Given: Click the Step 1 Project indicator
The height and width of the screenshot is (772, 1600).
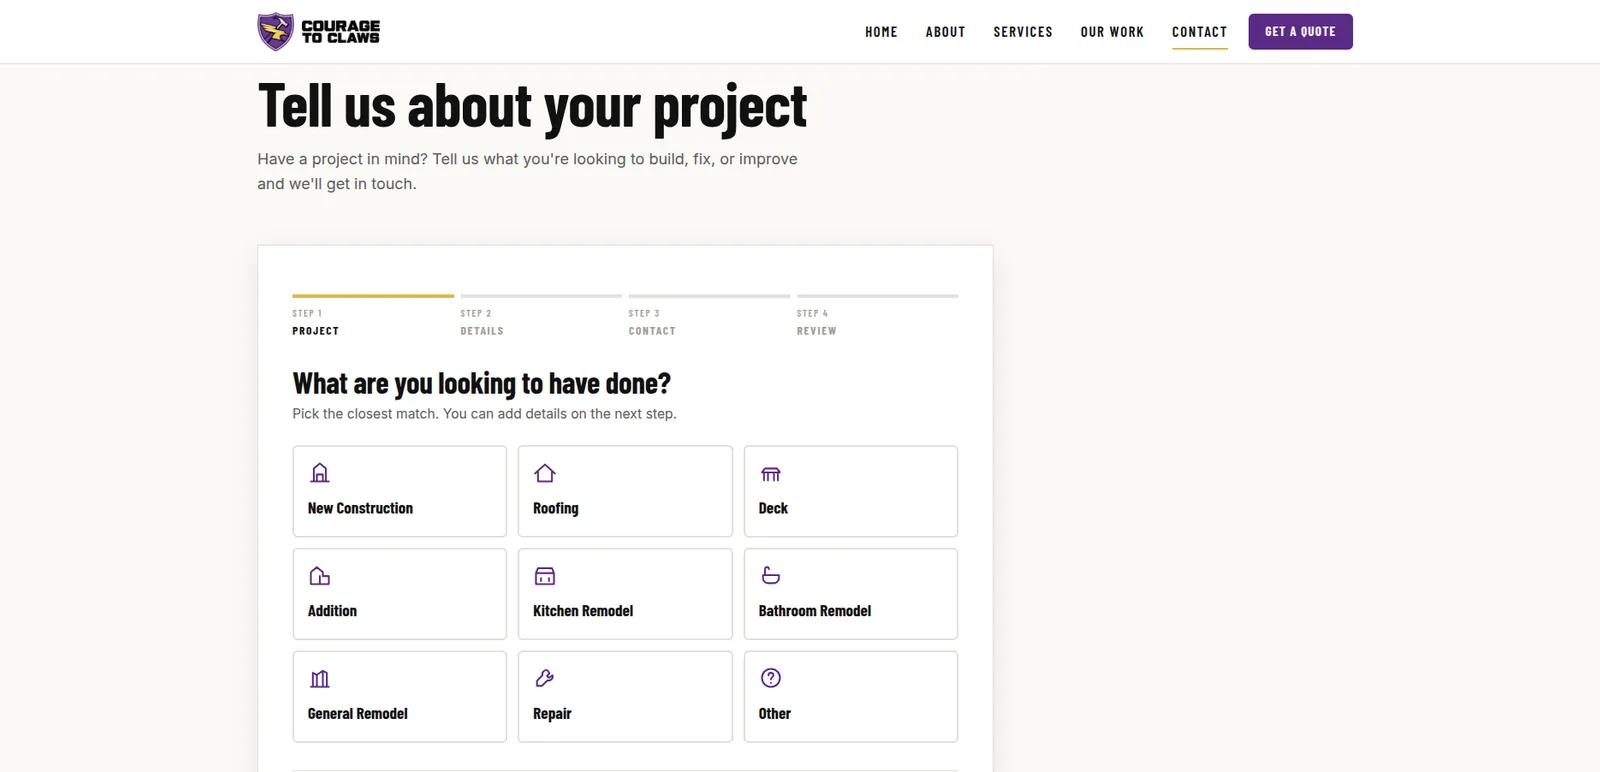Looking at the screenshot, I should [373, 316].
